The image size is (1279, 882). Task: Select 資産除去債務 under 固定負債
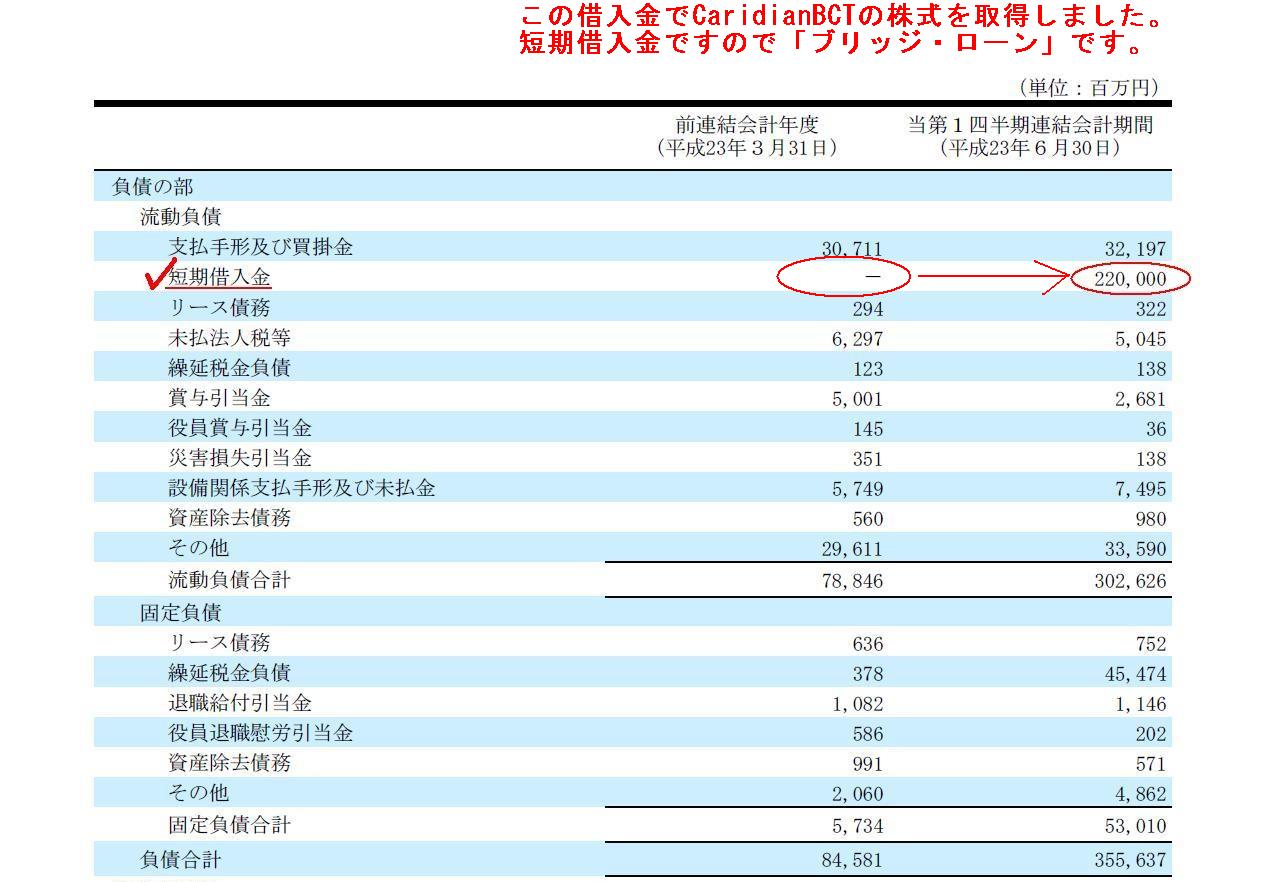(229, 763)
